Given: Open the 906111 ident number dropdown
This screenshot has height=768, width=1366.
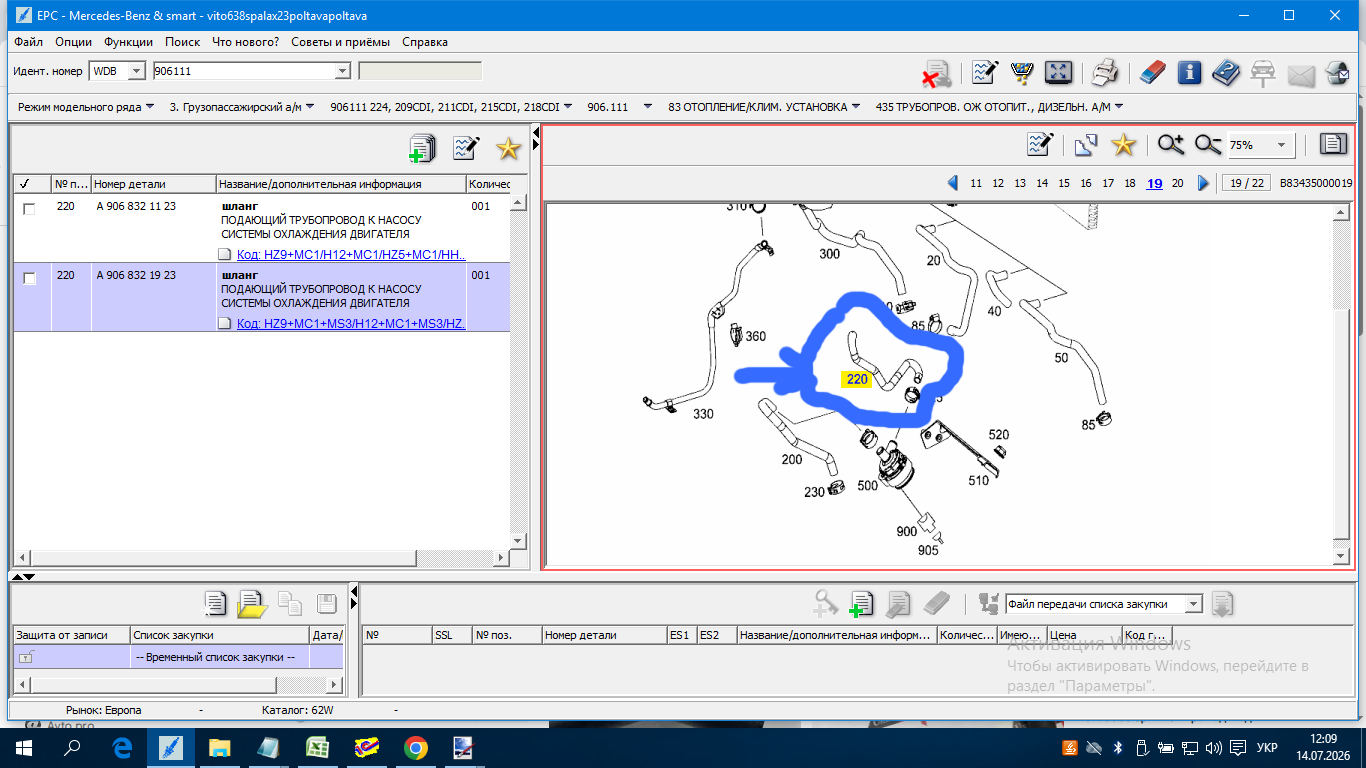Looking at the screenshot, I should tap(342, 71).
